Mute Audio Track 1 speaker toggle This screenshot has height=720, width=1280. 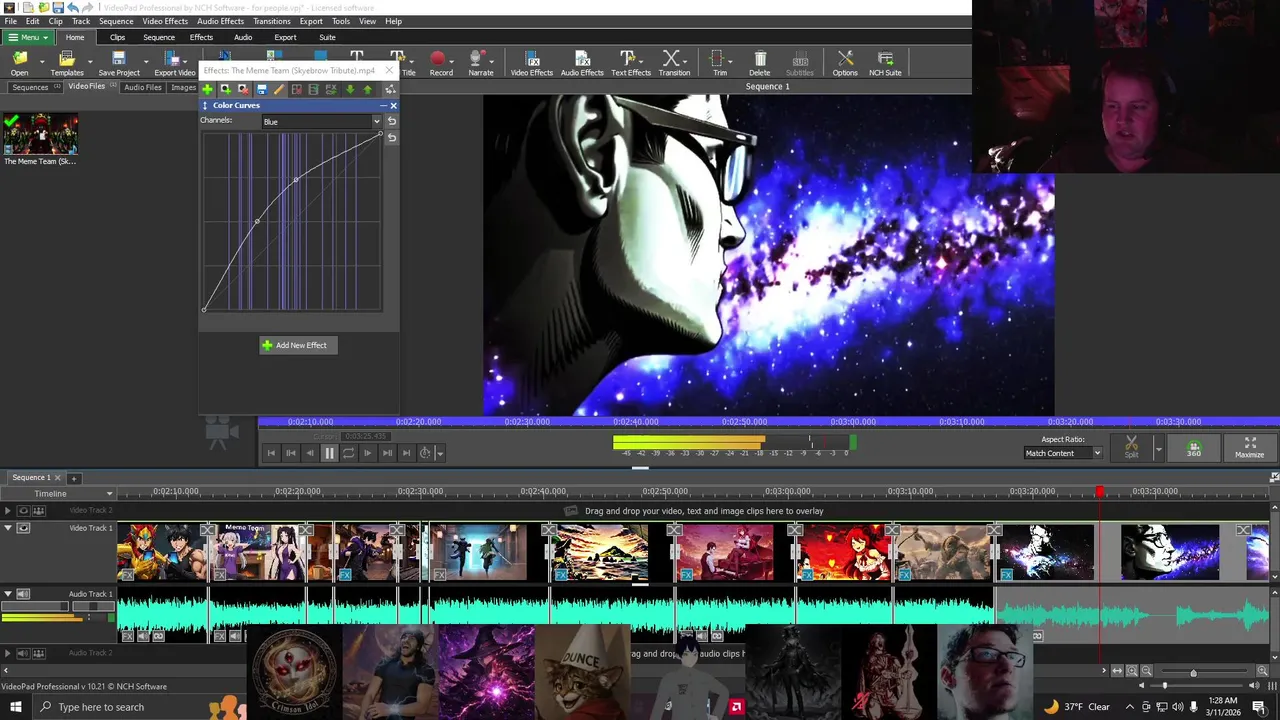point(23,594)
